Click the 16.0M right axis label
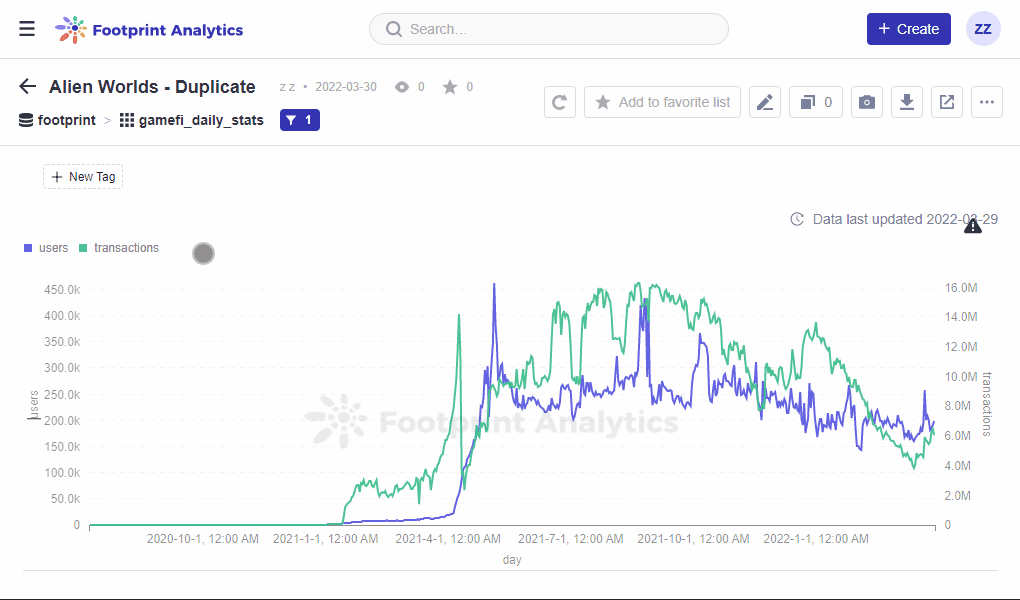This screenshot has height=600, width=1020. [961, 288]
